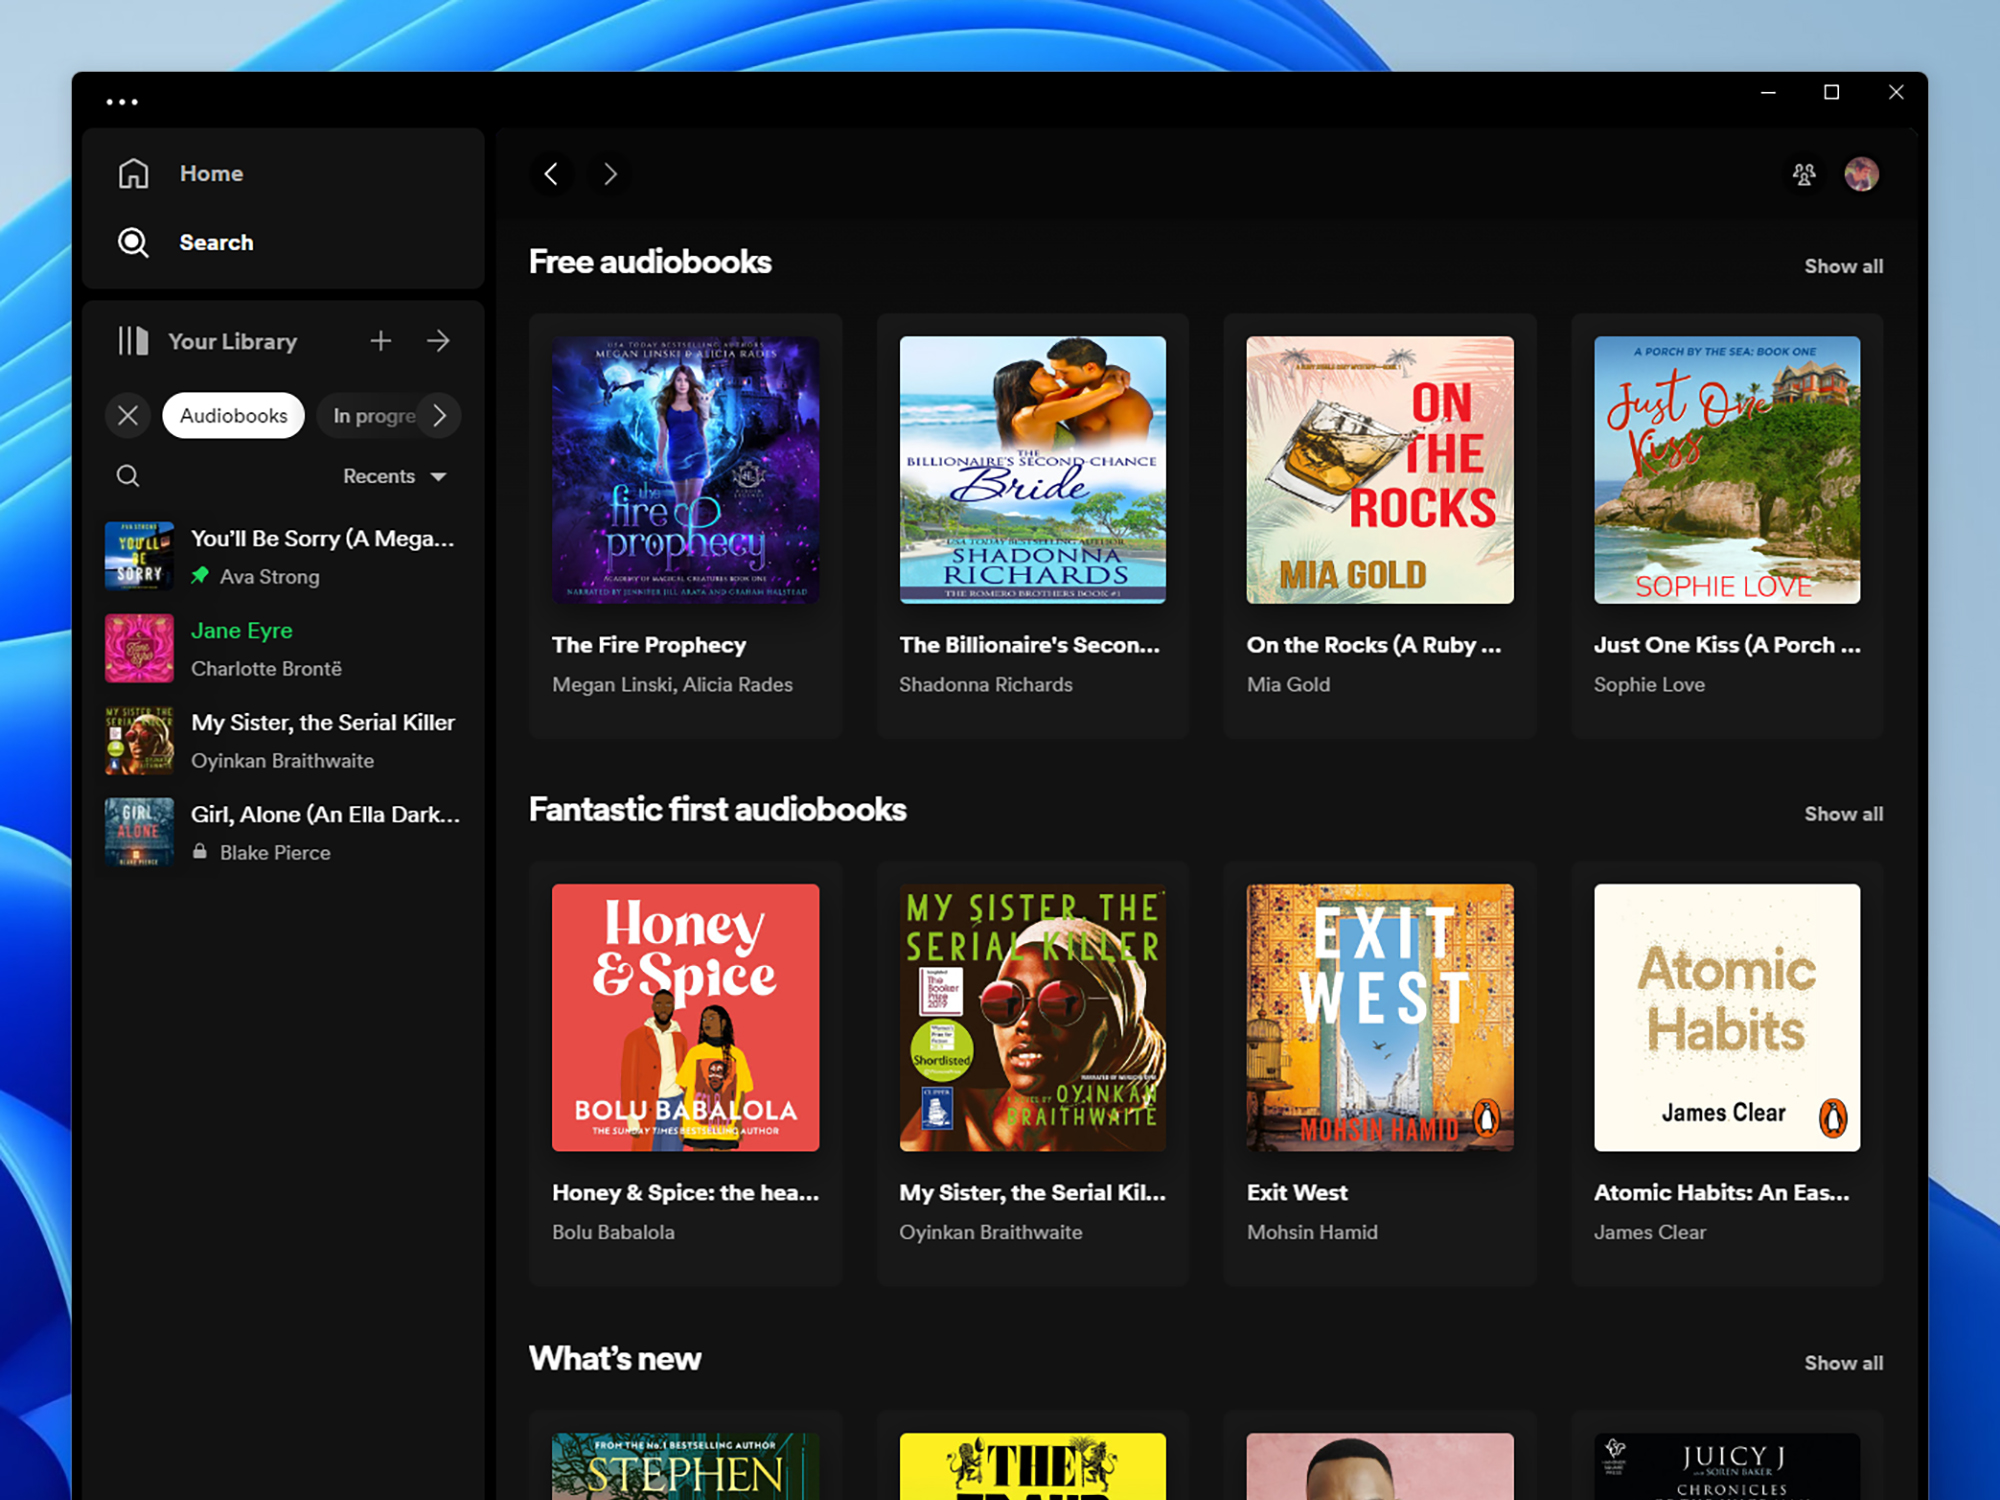Create a new playlist with the plus icon

tap(381, 341)
